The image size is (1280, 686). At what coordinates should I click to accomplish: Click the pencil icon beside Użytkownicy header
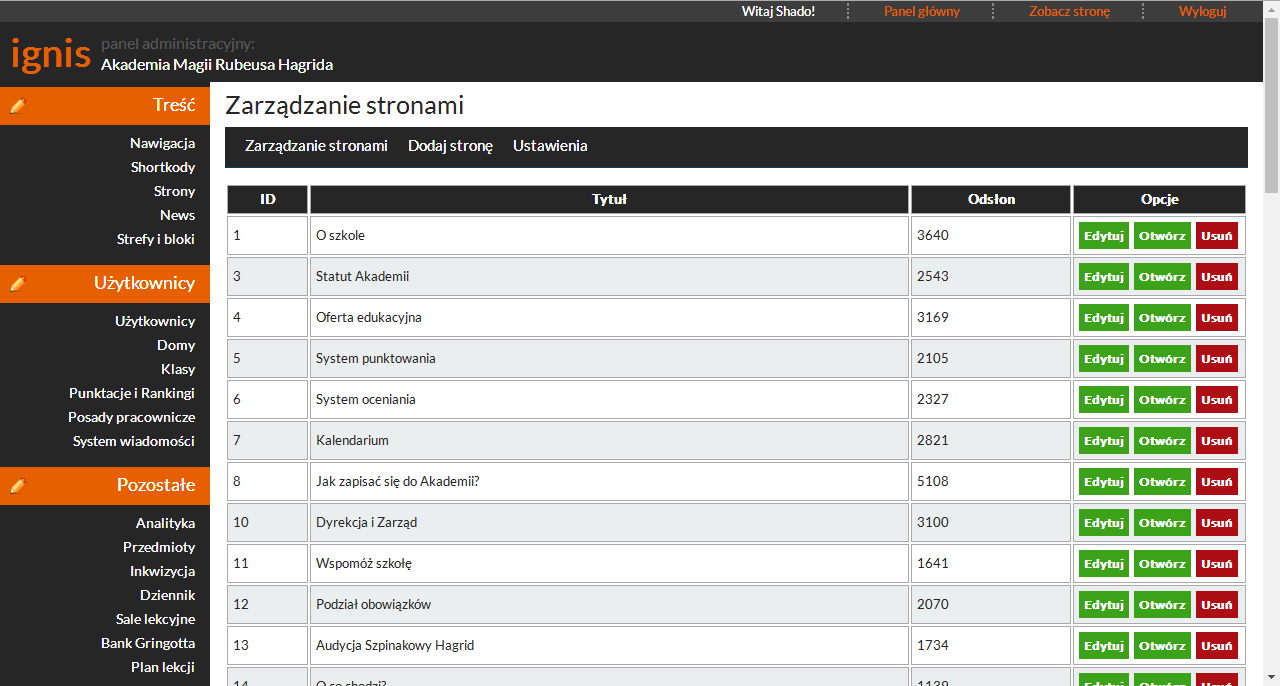tap(17, 284)
